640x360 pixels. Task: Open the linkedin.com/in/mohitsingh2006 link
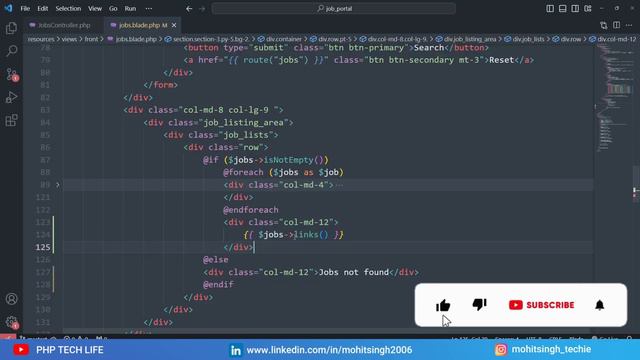(x=329, y=350)
